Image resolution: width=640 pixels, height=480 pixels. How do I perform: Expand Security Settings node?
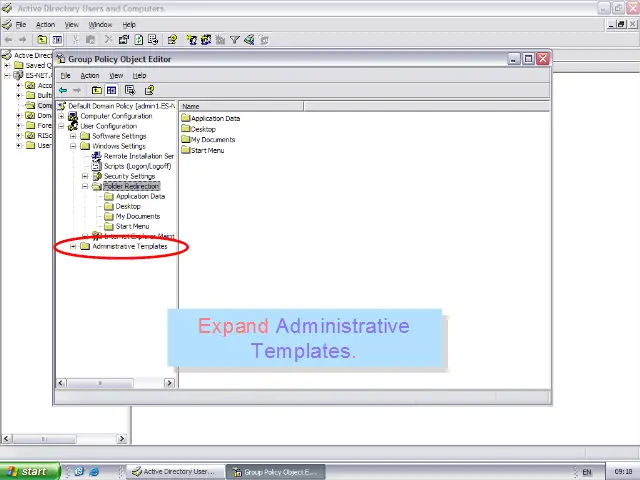click(85, 176)
